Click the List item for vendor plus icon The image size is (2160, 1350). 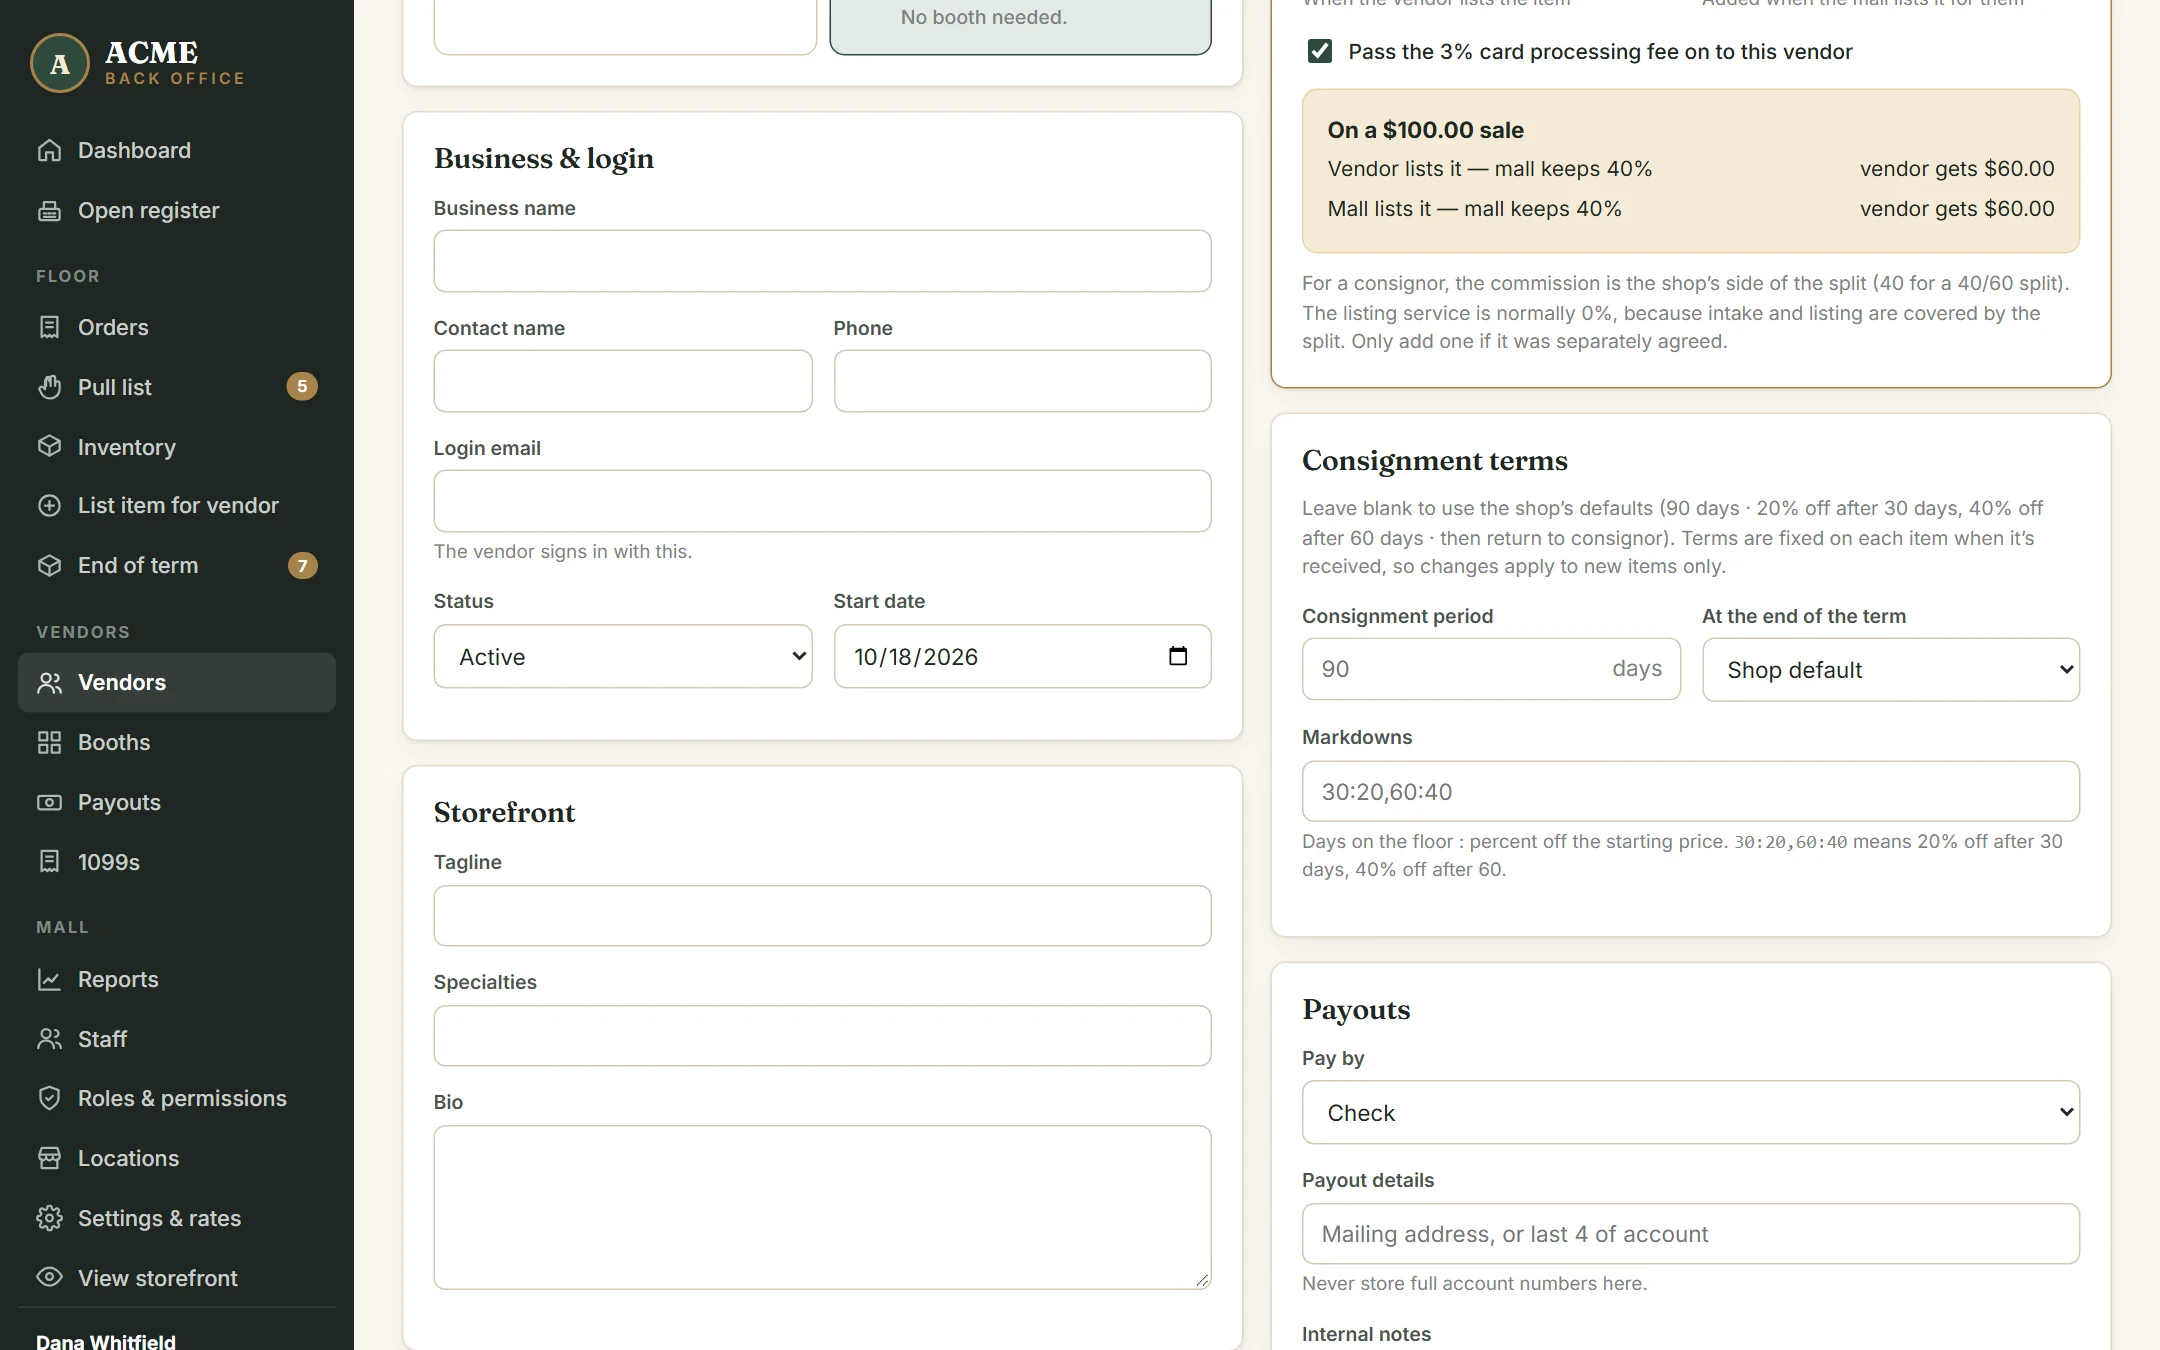(49, 506)
